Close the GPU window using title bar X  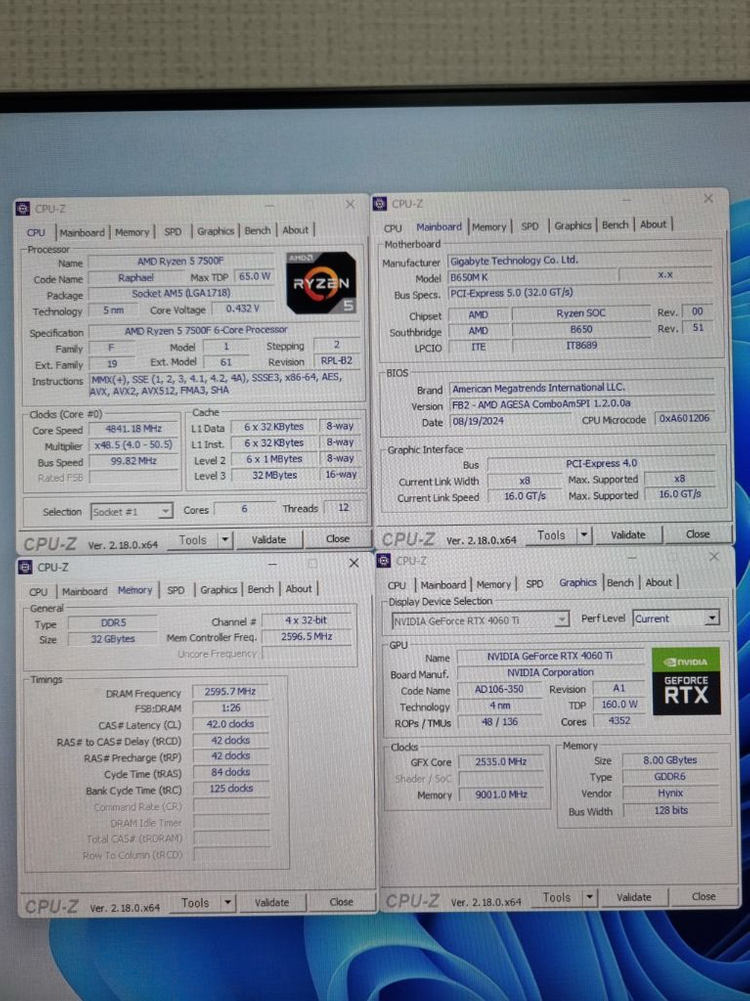tap(714, 557)
